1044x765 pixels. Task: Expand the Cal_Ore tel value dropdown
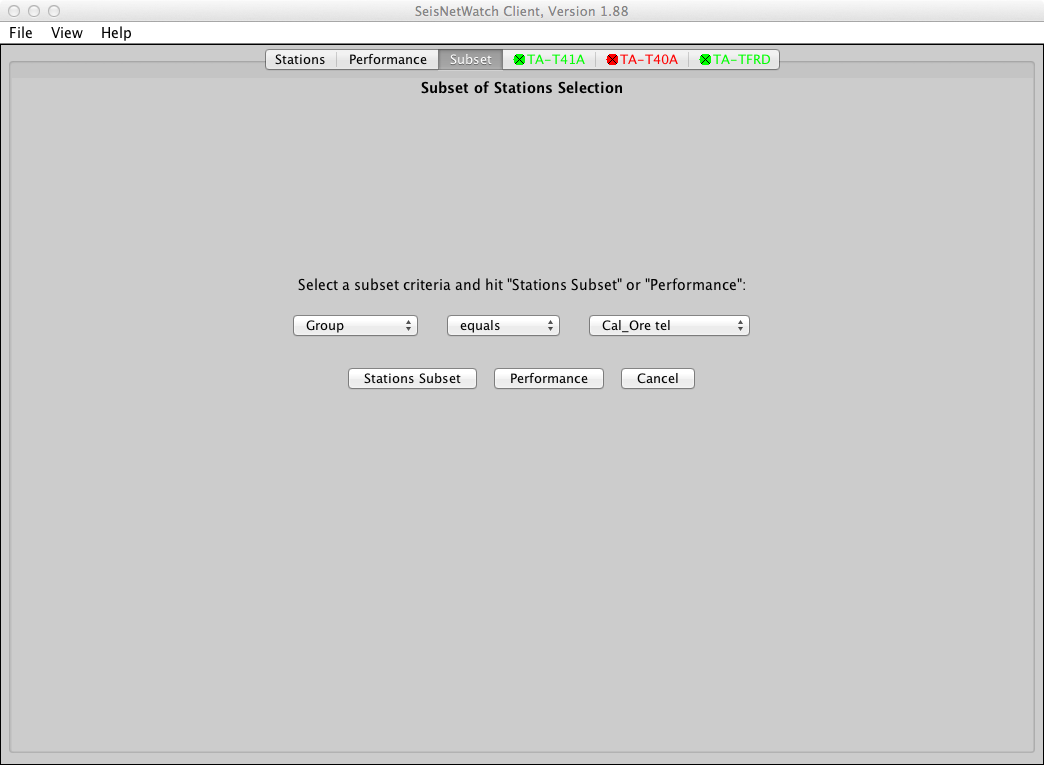(669, 326)
